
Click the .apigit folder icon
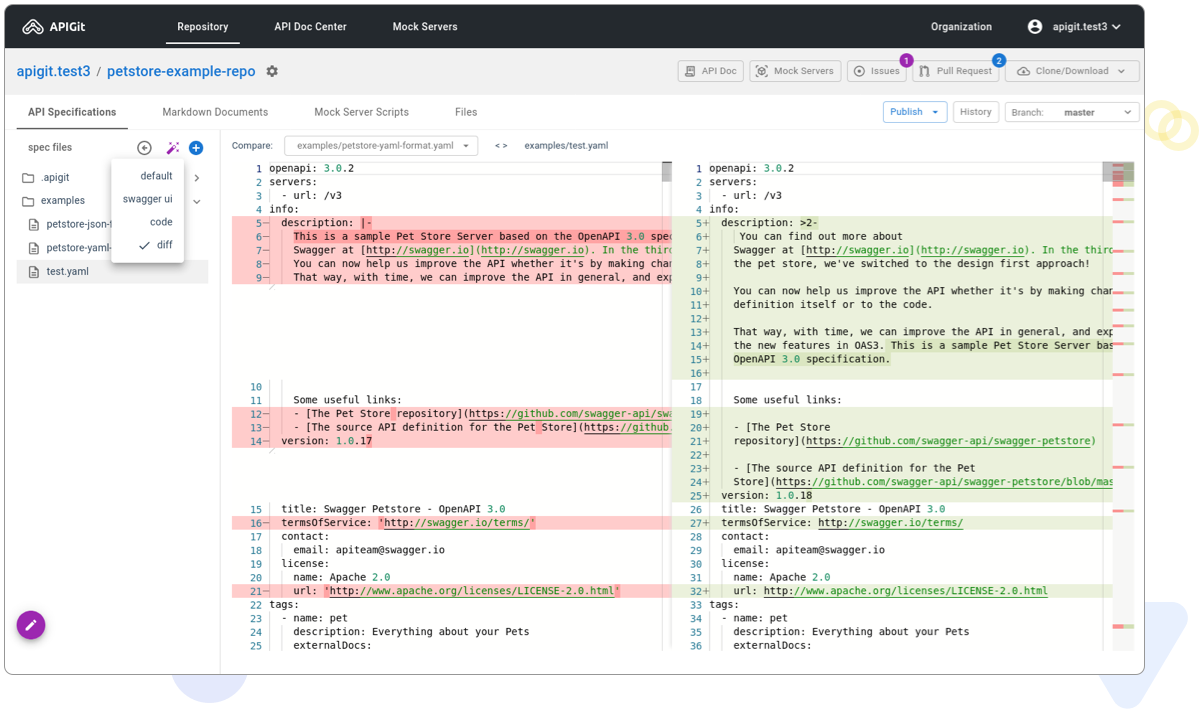pos(29,178)
